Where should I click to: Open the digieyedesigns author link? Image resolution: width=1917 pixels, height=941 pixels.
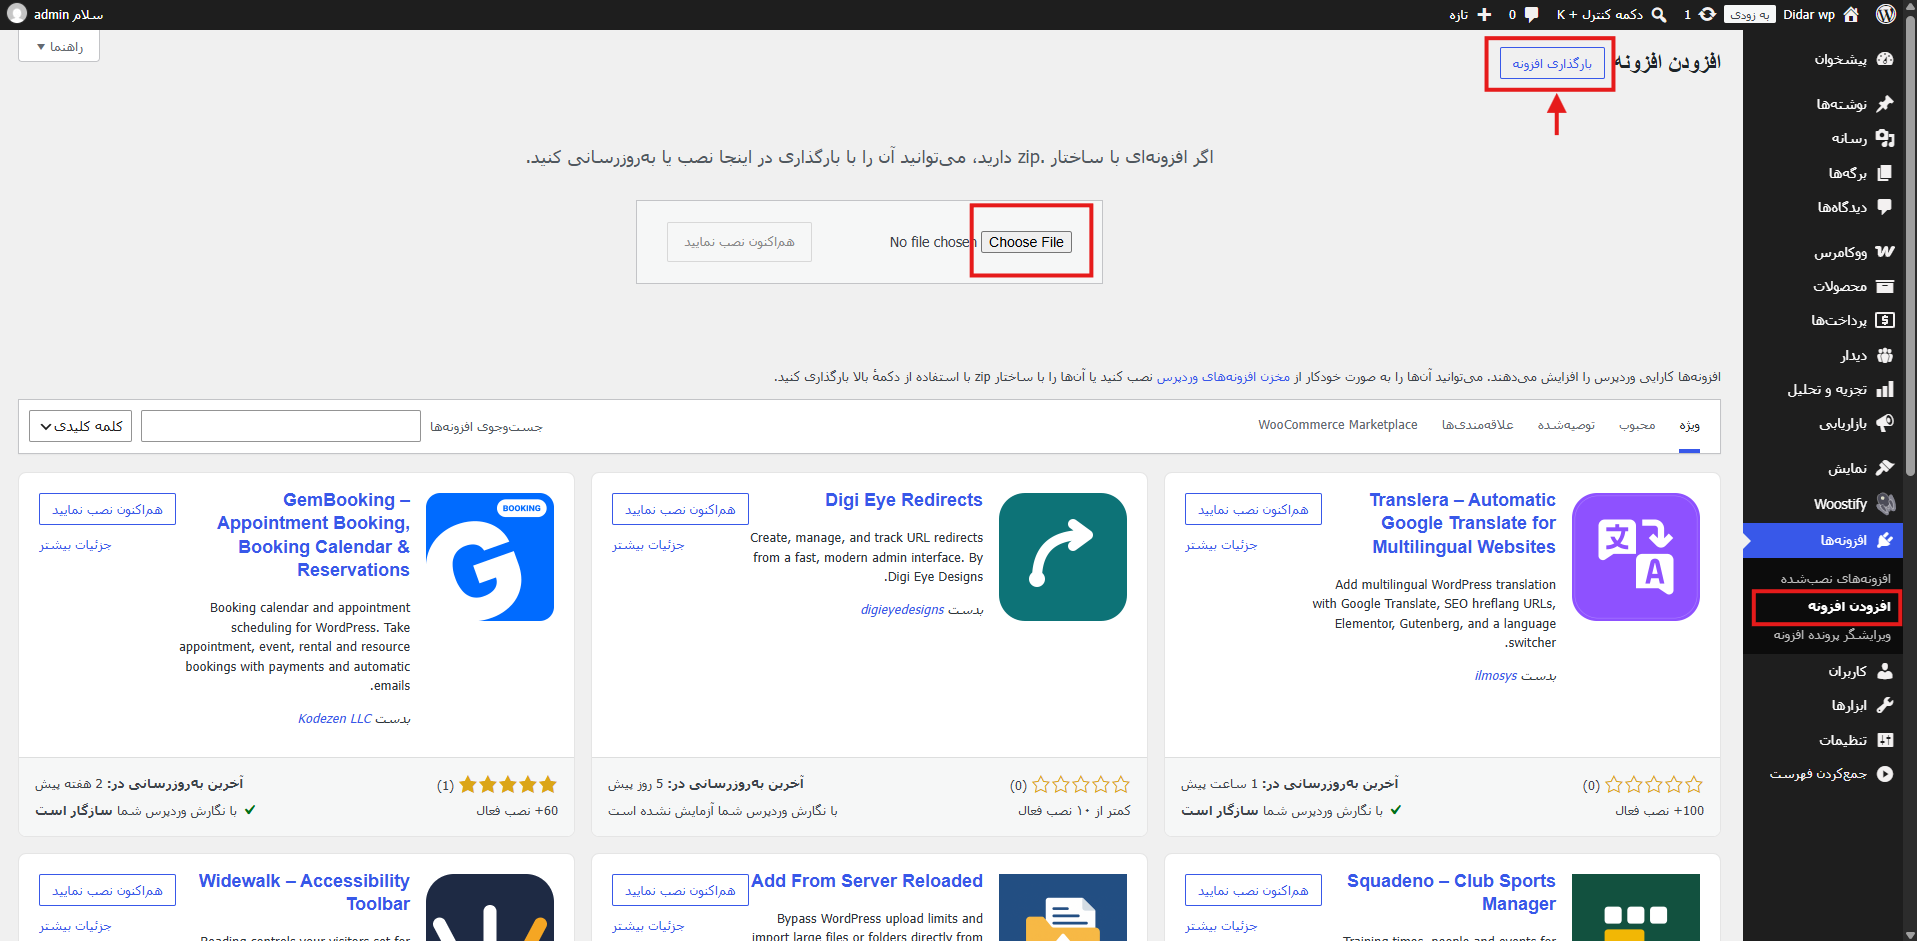click(x=902, y=610)
